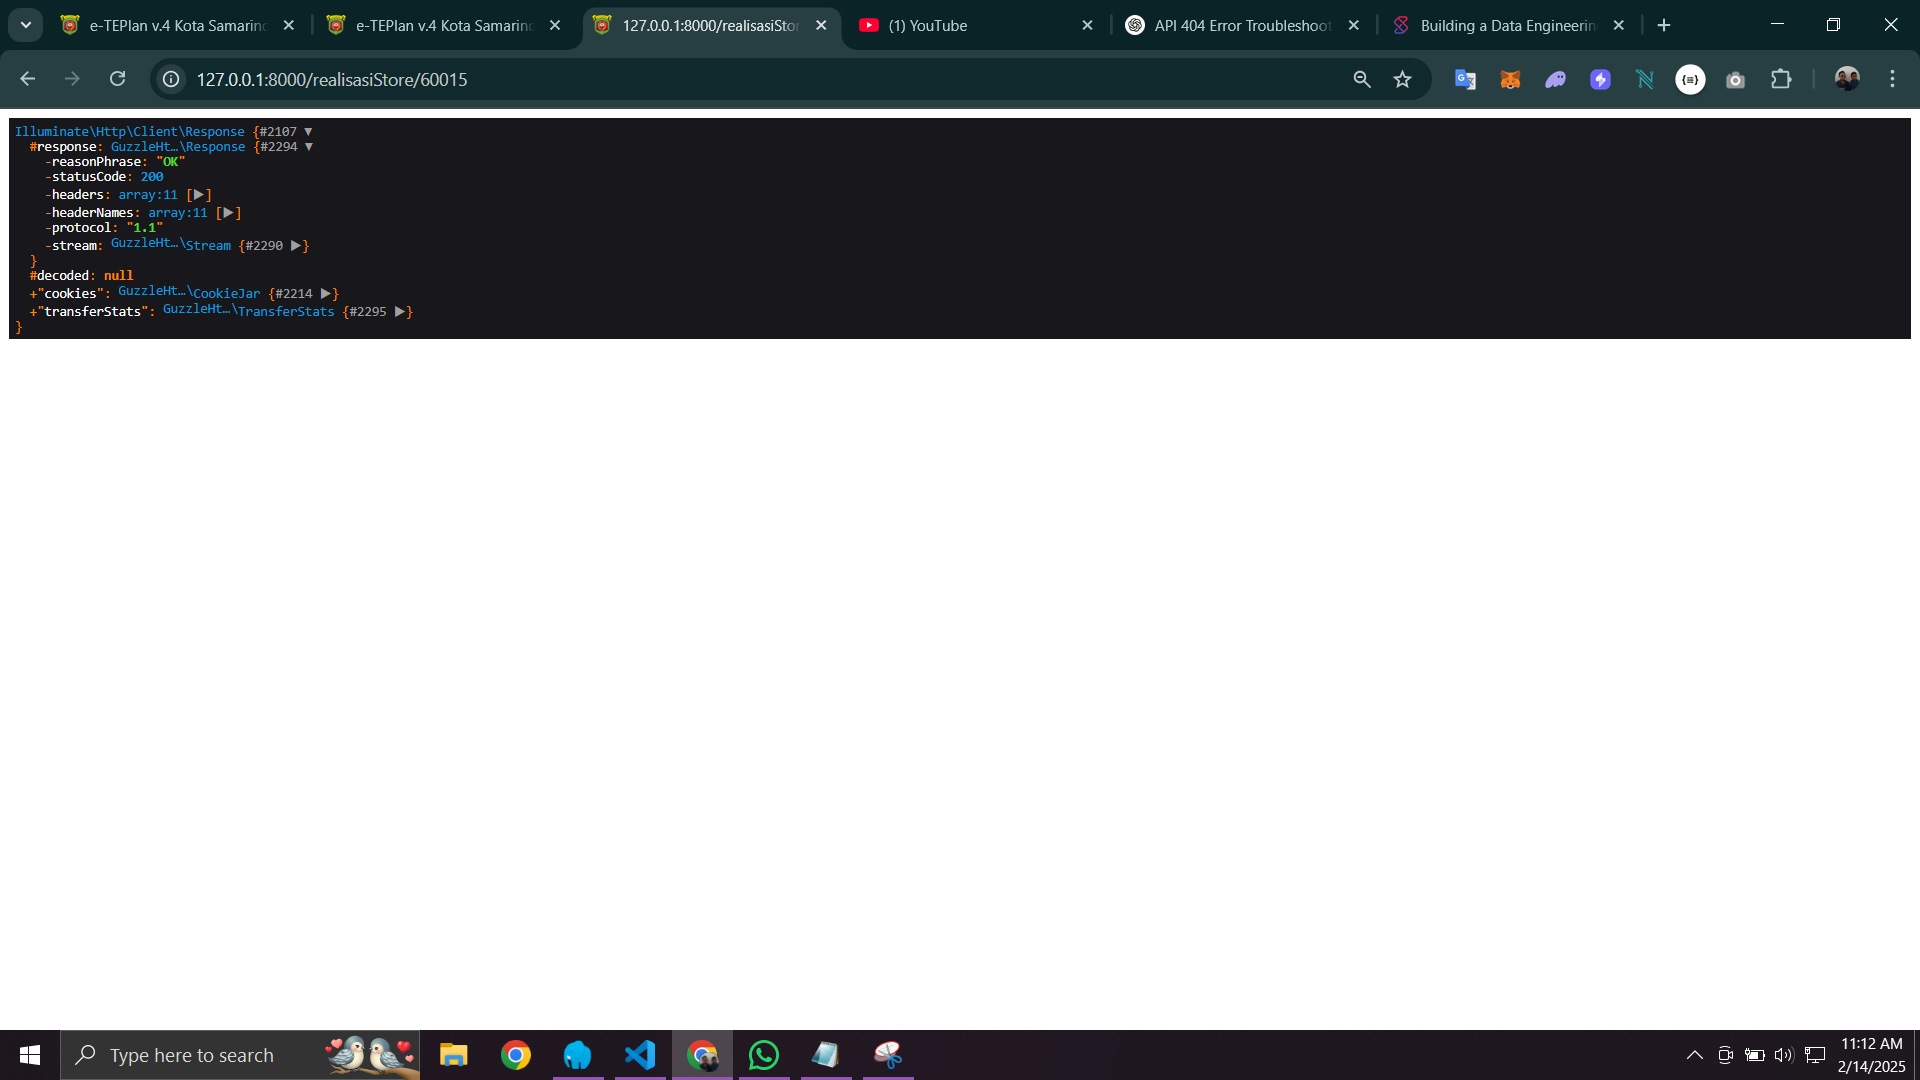Collapse the Illuminate Response #2107 dump
Image resolution: width=1920 pixels, height=1080 pixels.
click(308, 132)
